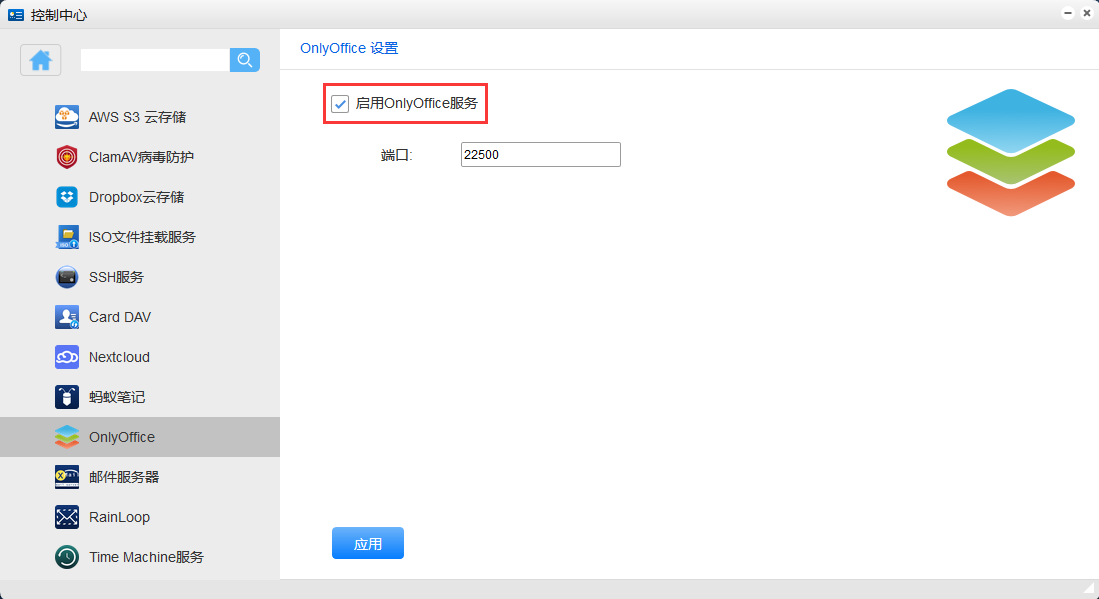Open Card DAV settings
This screenshot has height=599, width=1099.
pyautogui.click(x=120, y=317)
